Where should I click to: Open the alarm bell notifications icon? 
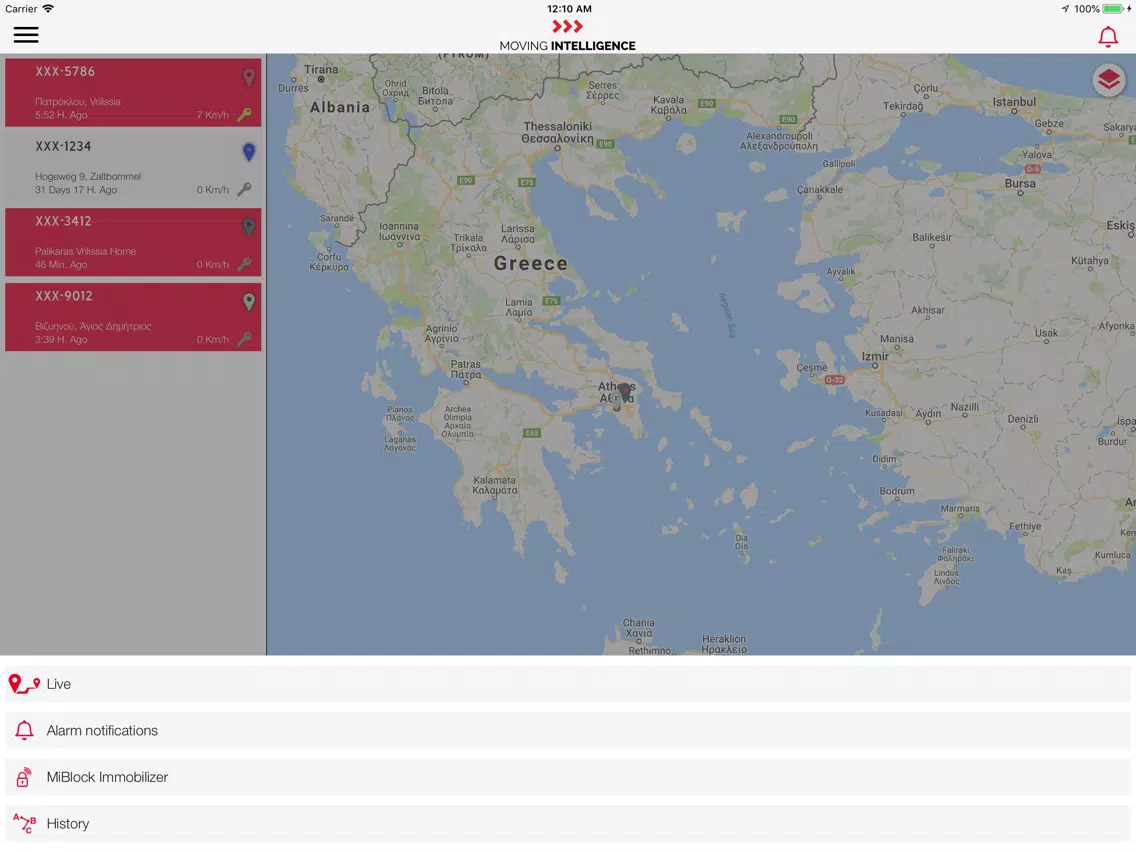pyautogui.click(x=1107, y=36)
